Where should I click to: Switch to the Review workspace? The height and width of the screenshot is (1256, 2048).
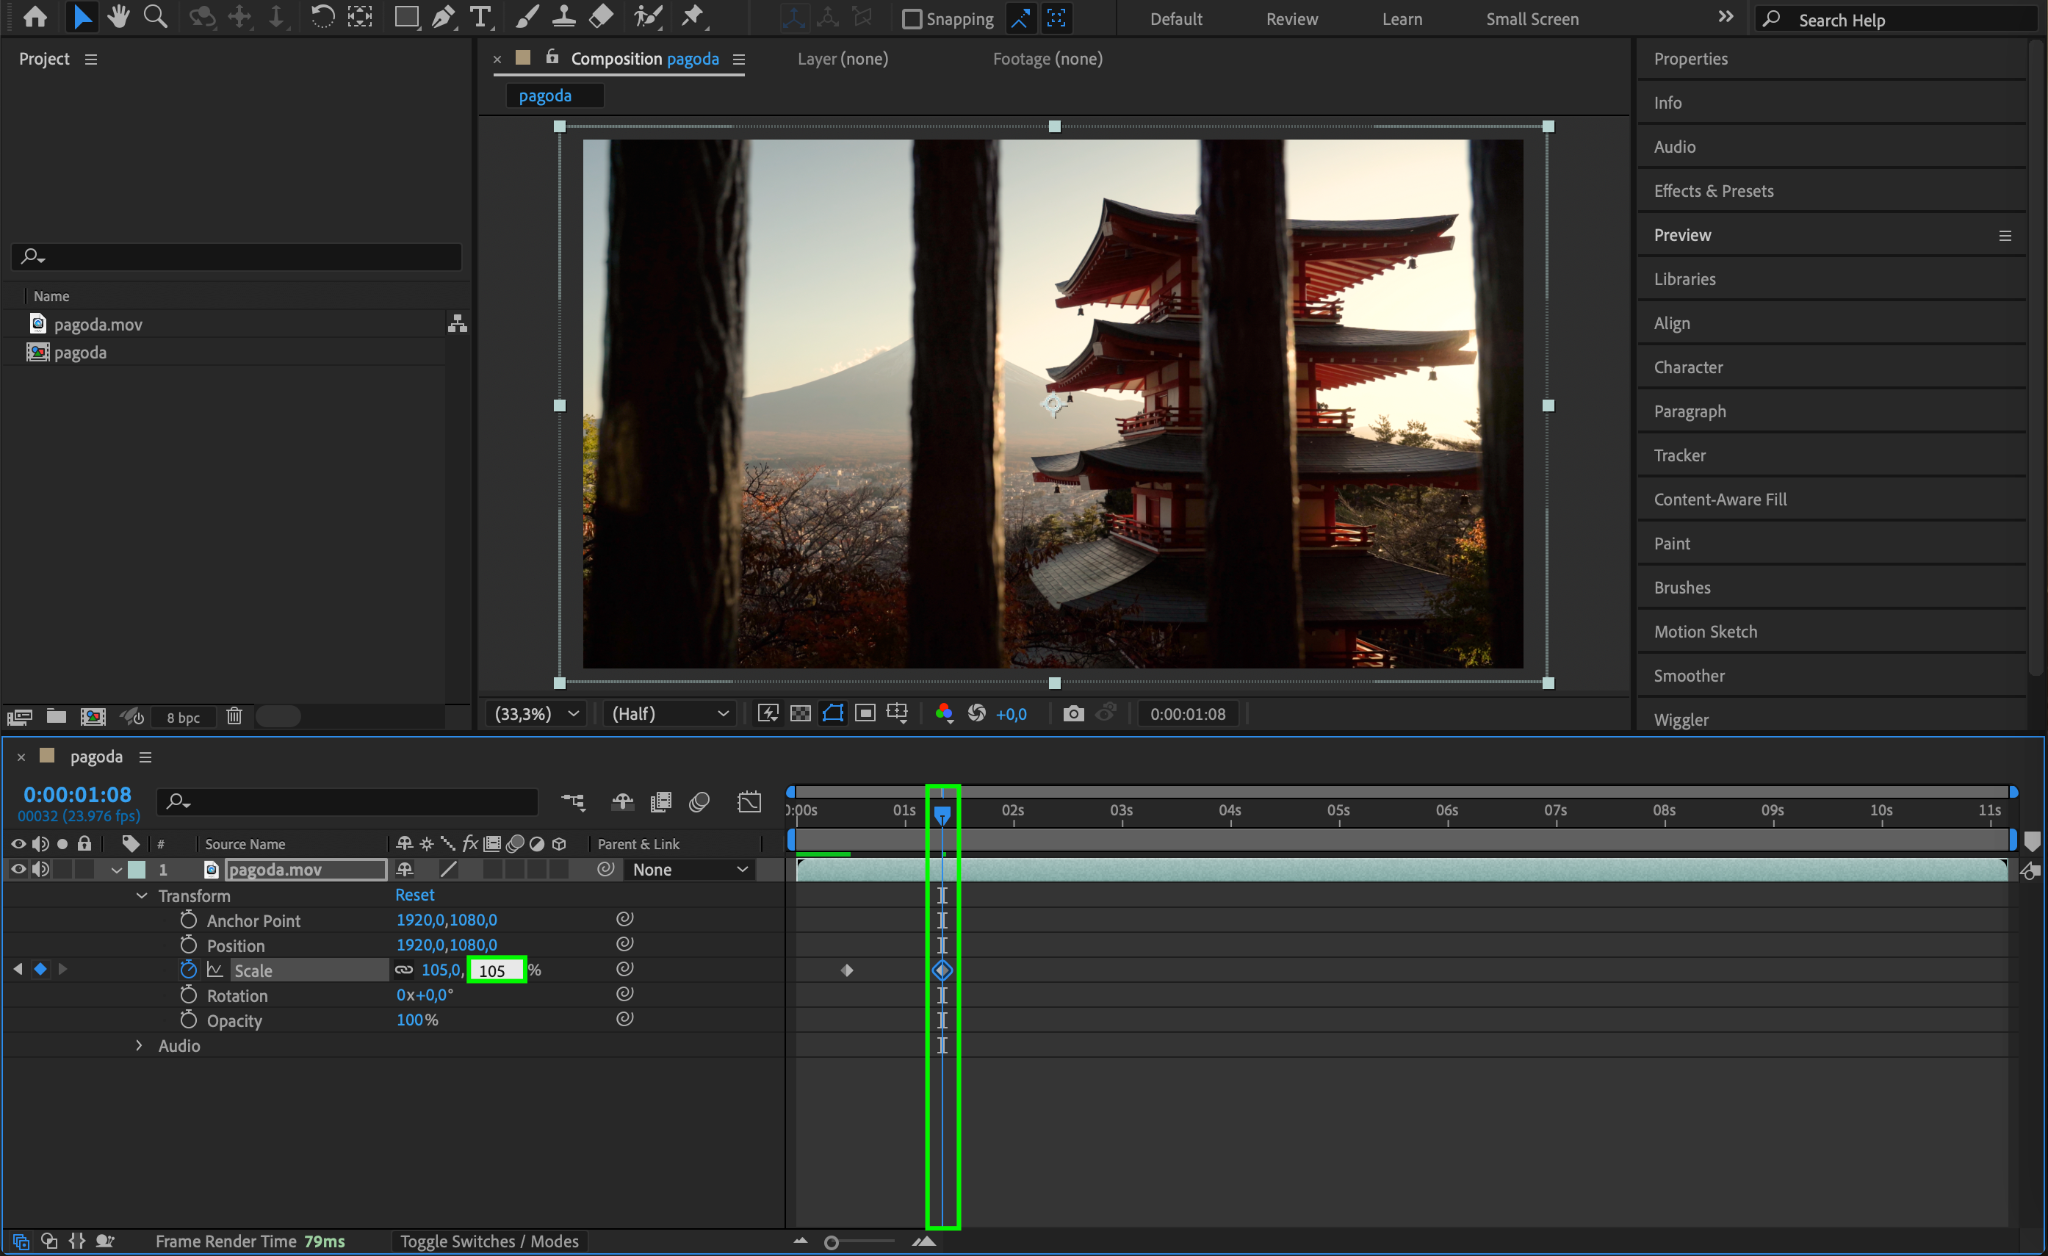coord(1291,19)
